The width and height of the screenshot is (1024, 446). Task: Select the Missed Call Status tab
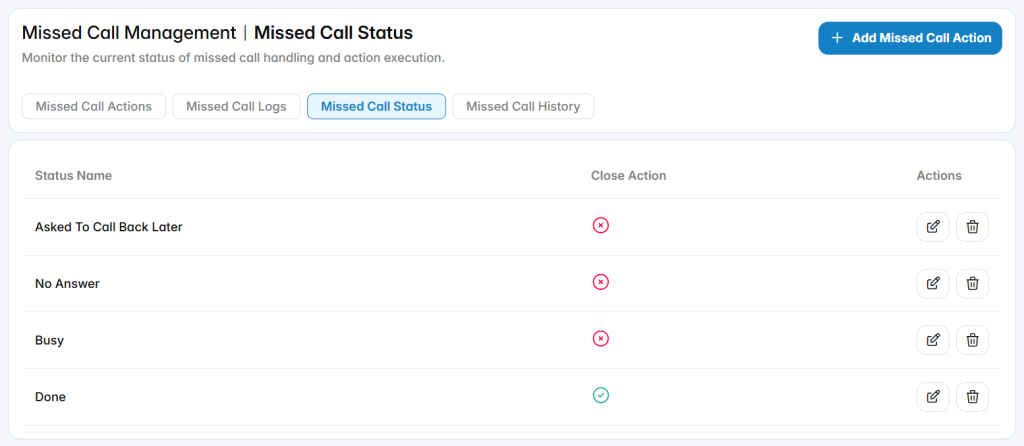coord(376,106)
